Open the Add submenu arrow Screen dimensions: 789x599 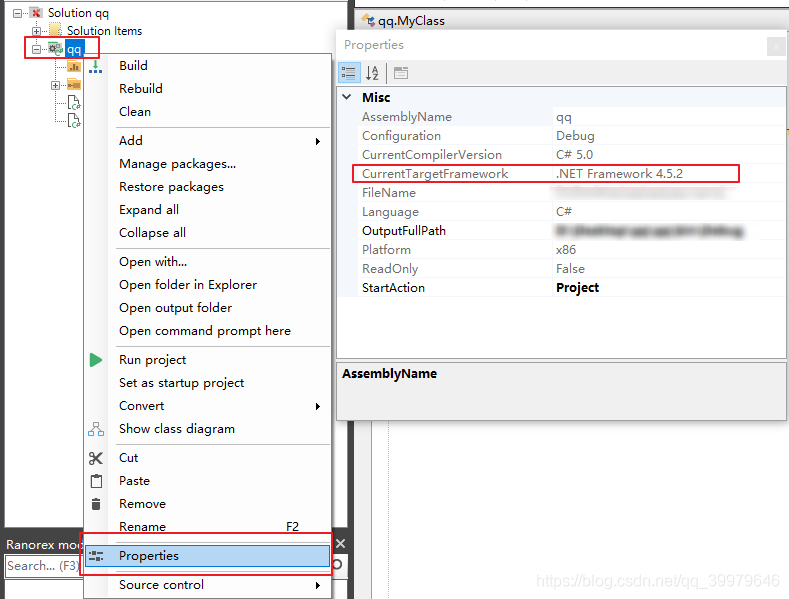318,141
